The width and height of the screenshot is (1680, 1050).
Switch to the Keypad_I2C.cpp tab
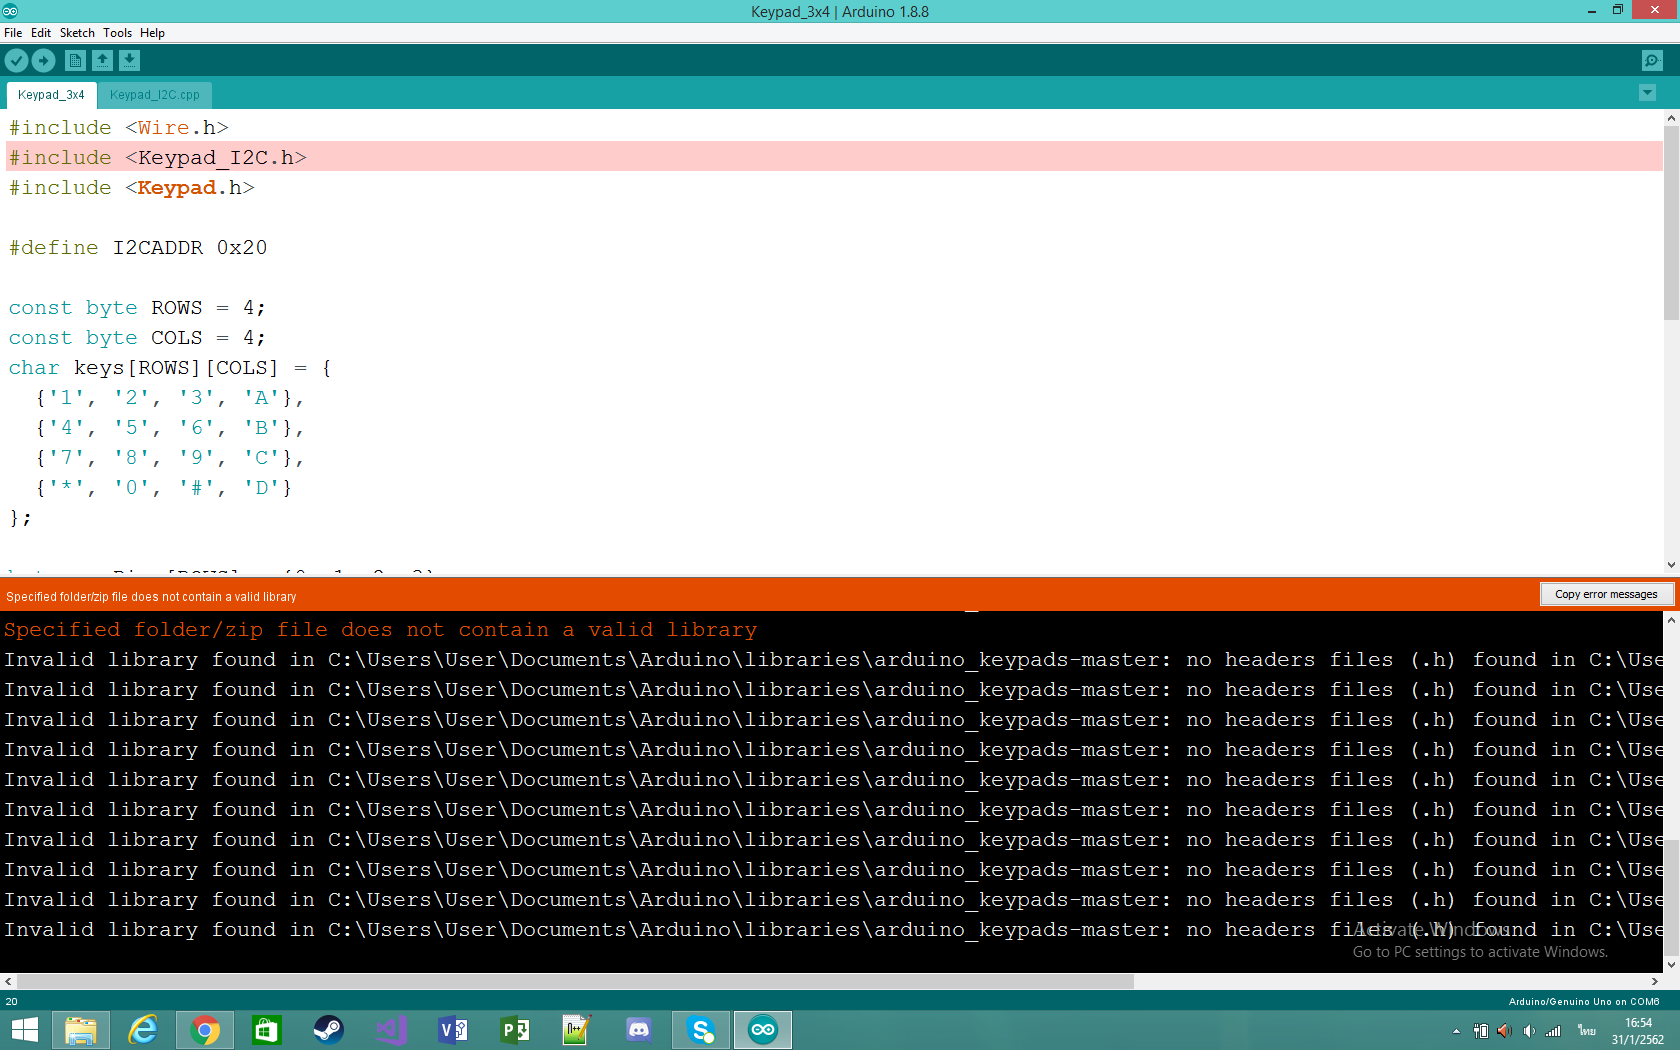tap(154, 95)
